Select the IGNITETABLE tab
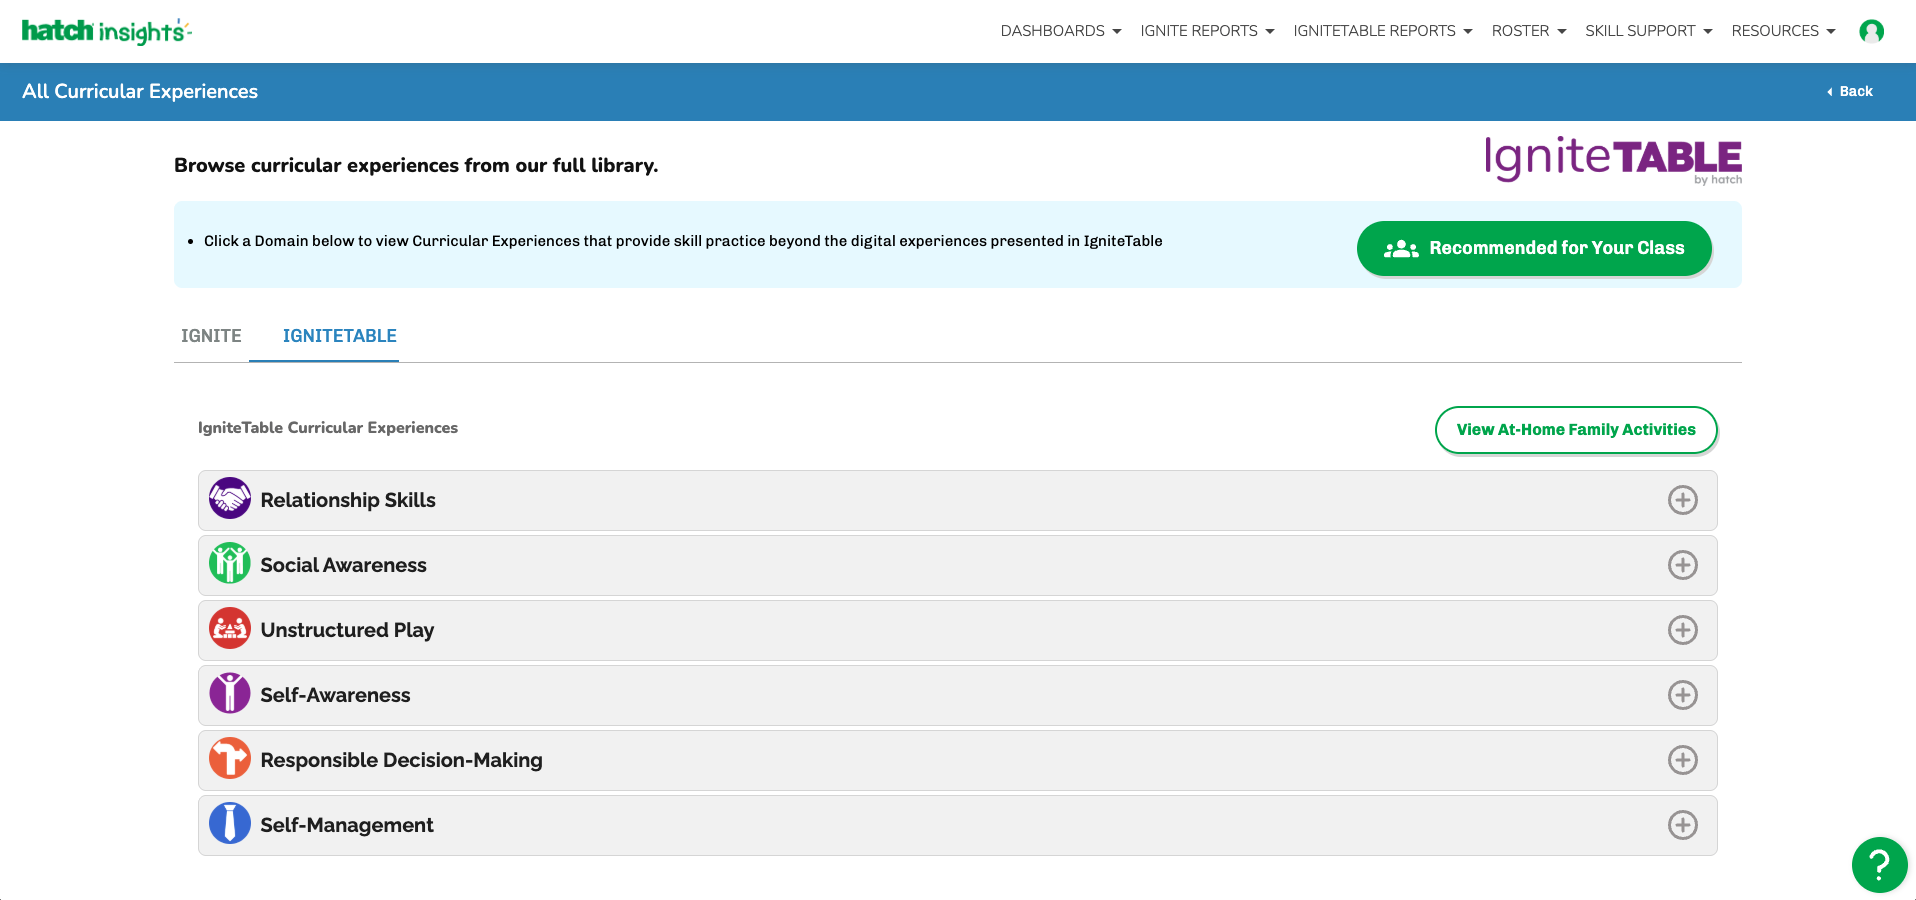The width and height of the screenshot is (1916, 900). pos(340,336)
